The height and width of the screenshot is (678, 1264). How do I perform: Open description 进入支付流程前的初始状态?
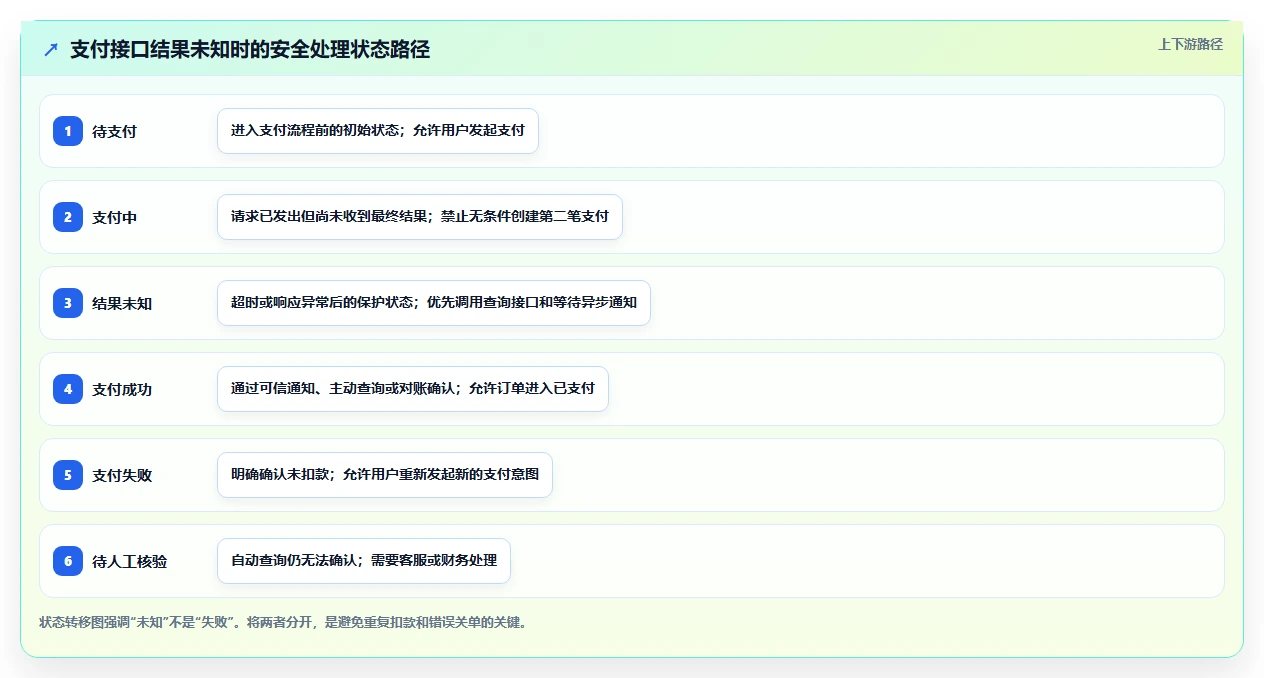pyautogui.click(x=378, y=131)
